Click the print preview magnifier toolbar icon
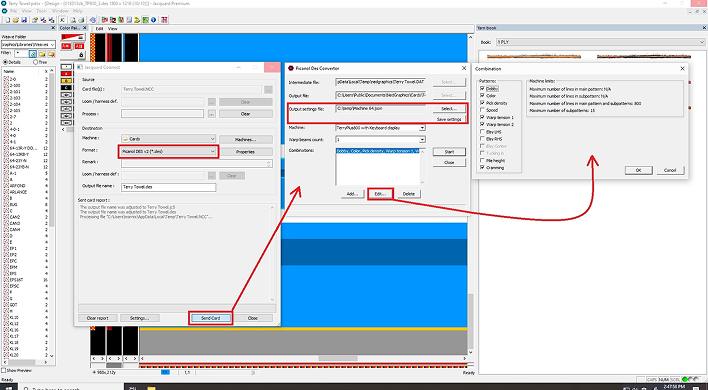Screen dimensions: 708x390 [x=73, y=20]
